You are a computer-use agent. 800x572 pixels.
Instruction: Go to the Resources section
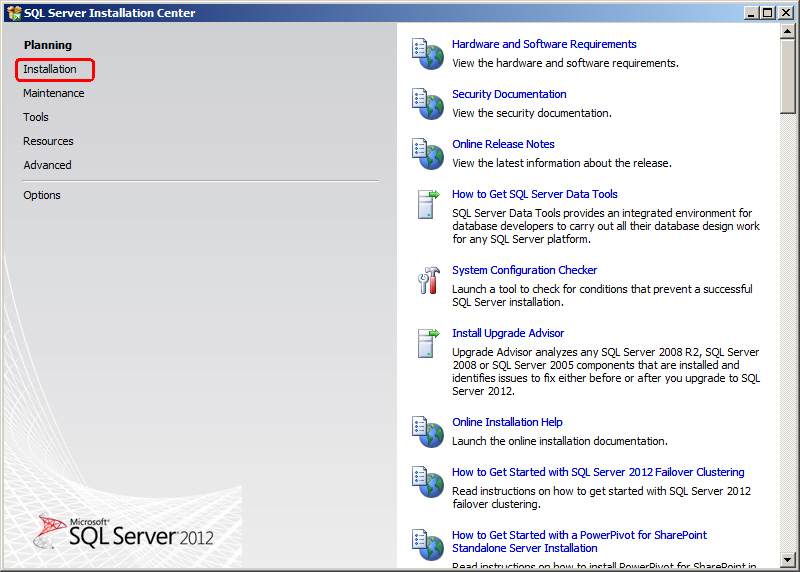pos(48,141)
